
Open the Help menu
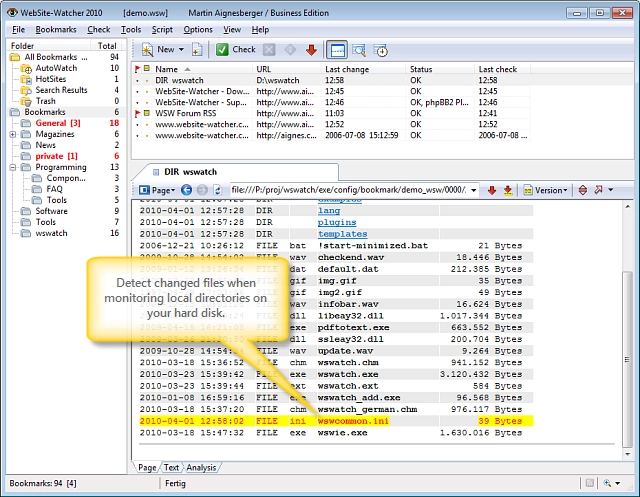coord(260,30)
